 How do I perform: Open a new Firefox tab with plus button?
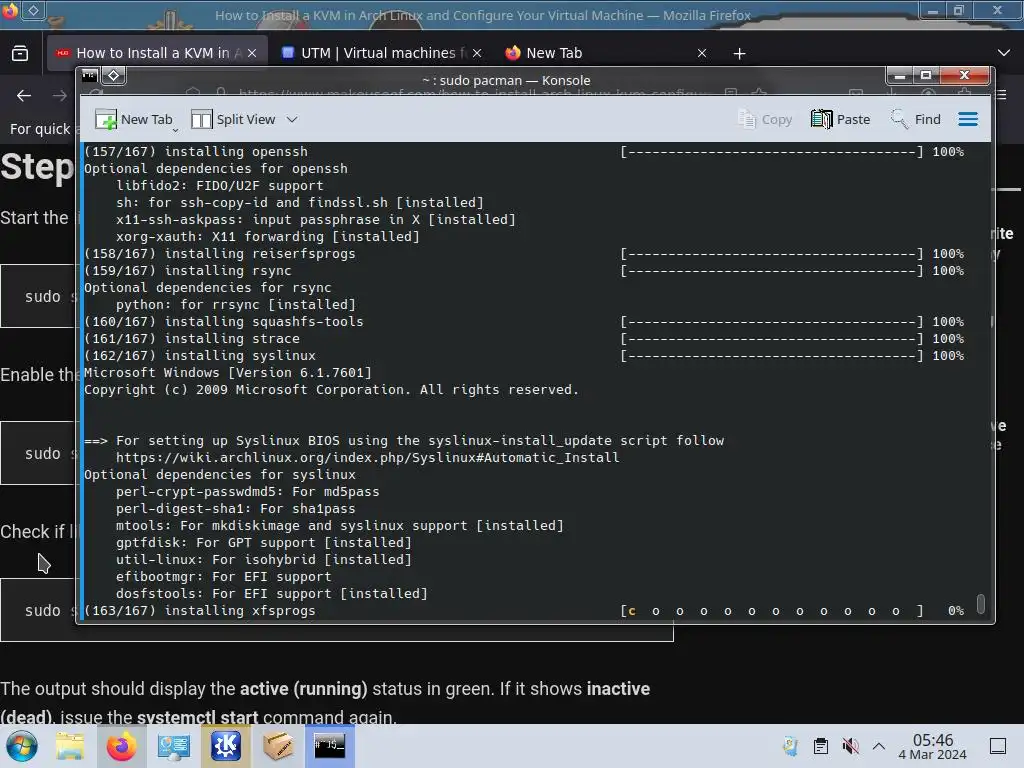739,54
